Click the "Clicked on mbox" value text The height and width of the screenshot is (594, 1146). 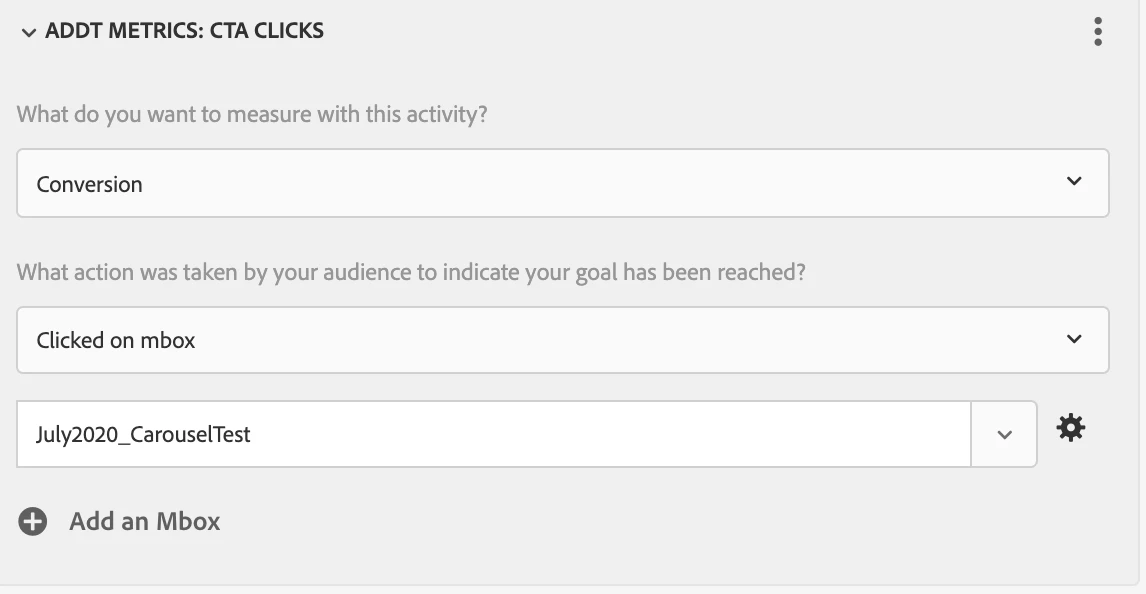click(x=116, y=340)
